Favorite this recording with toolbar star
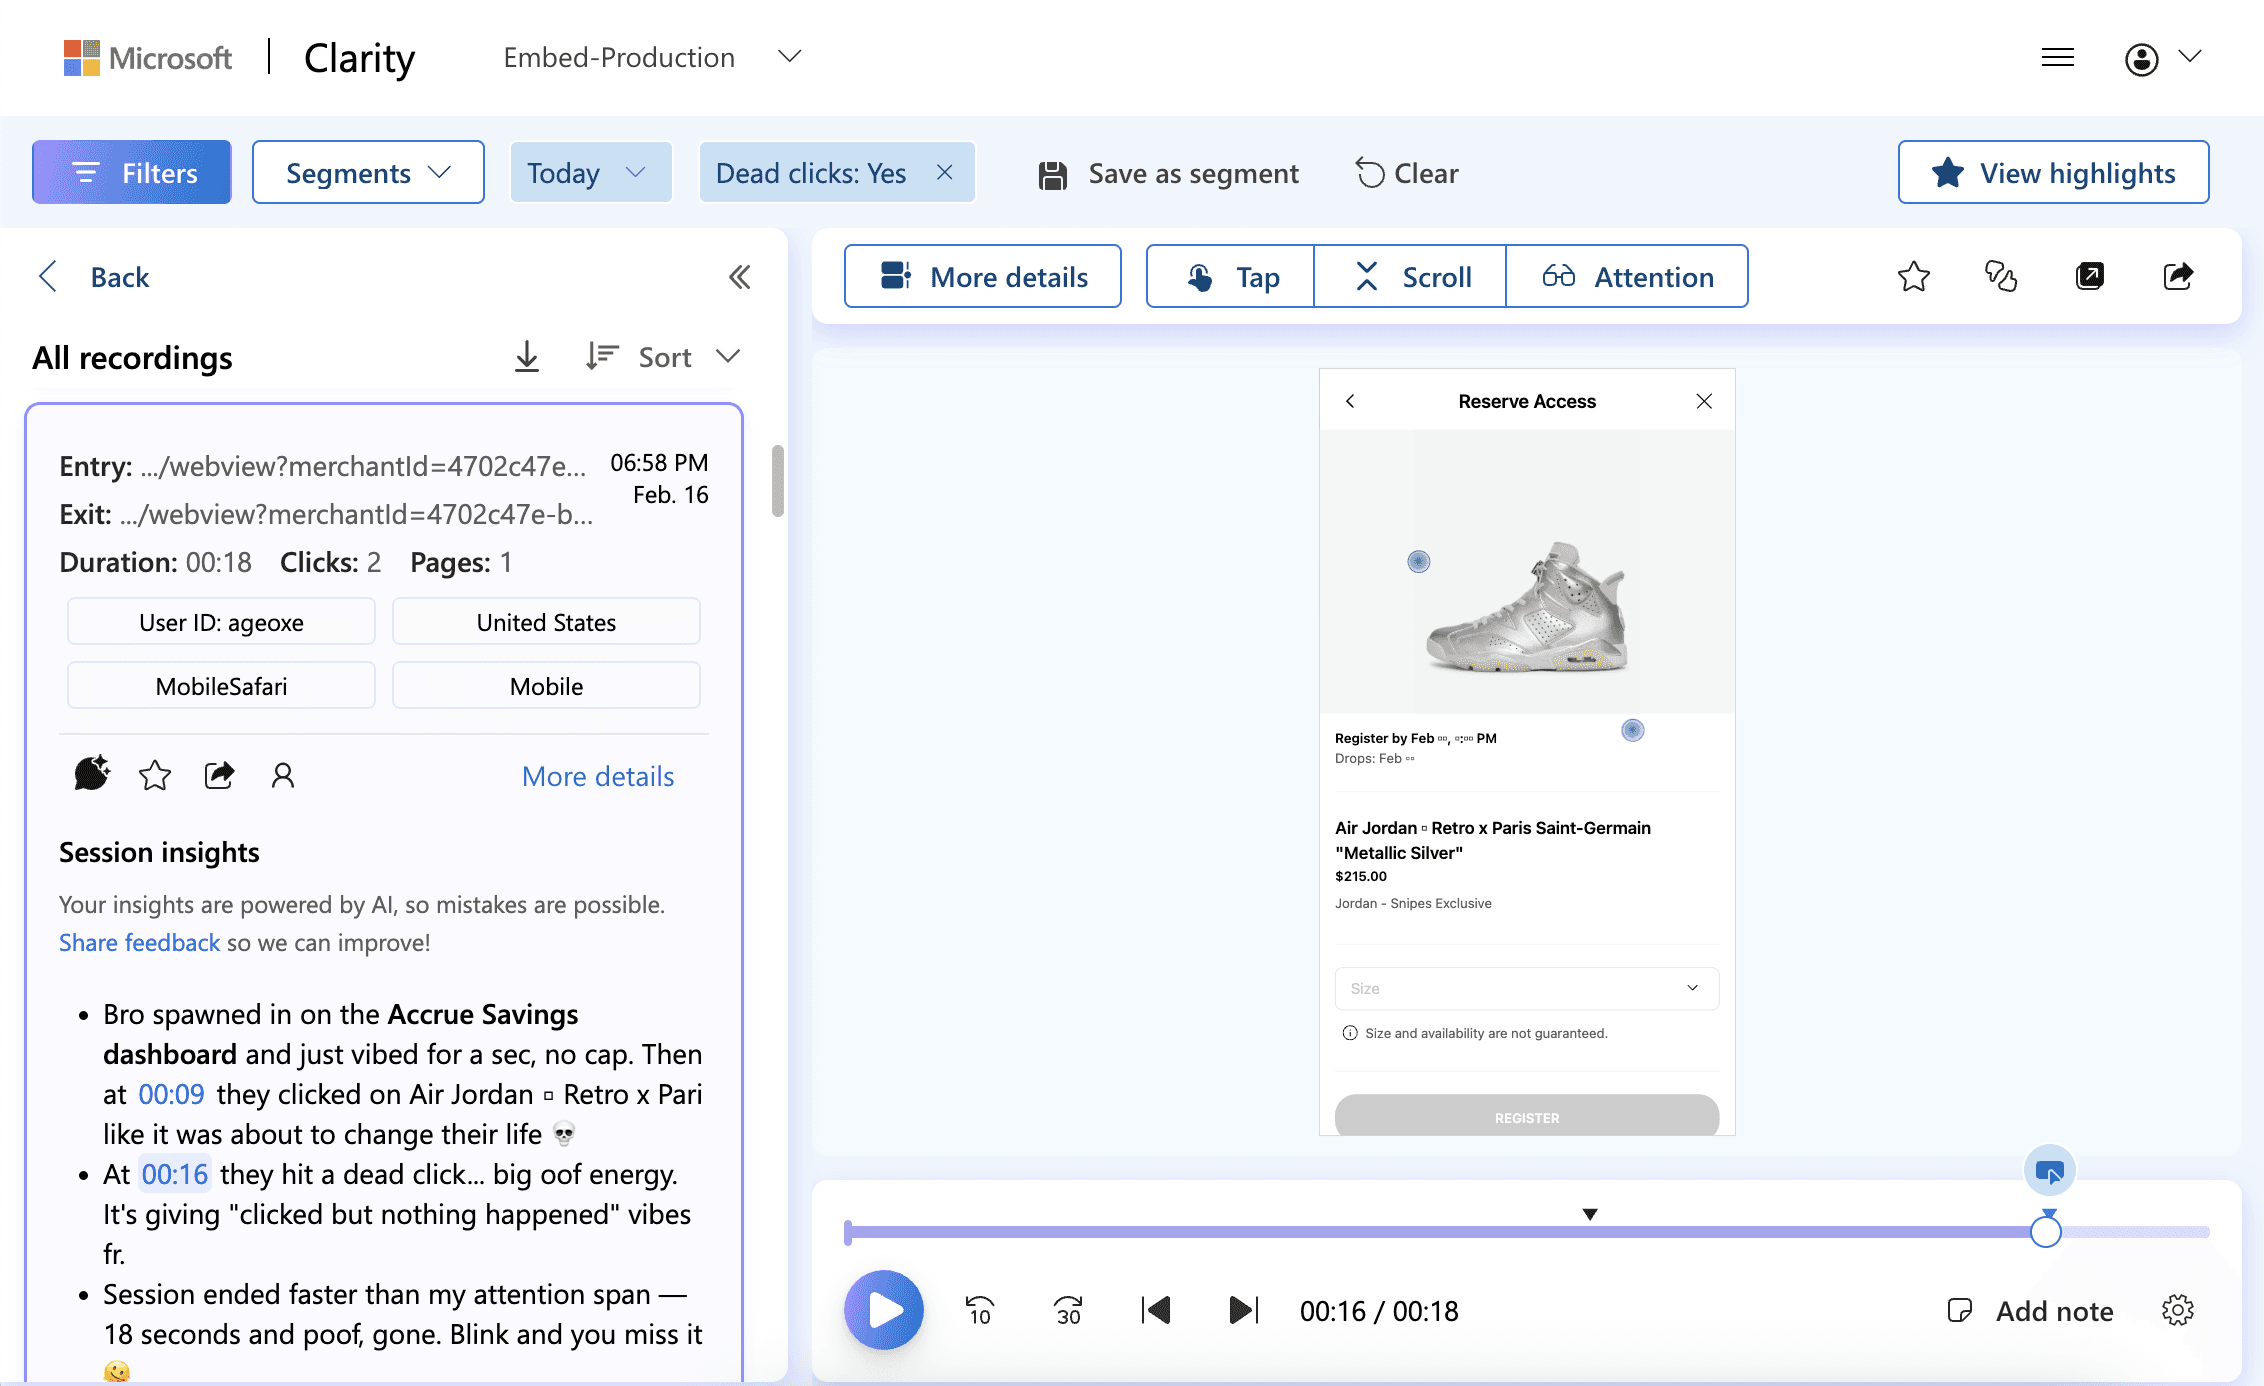 1913,277
